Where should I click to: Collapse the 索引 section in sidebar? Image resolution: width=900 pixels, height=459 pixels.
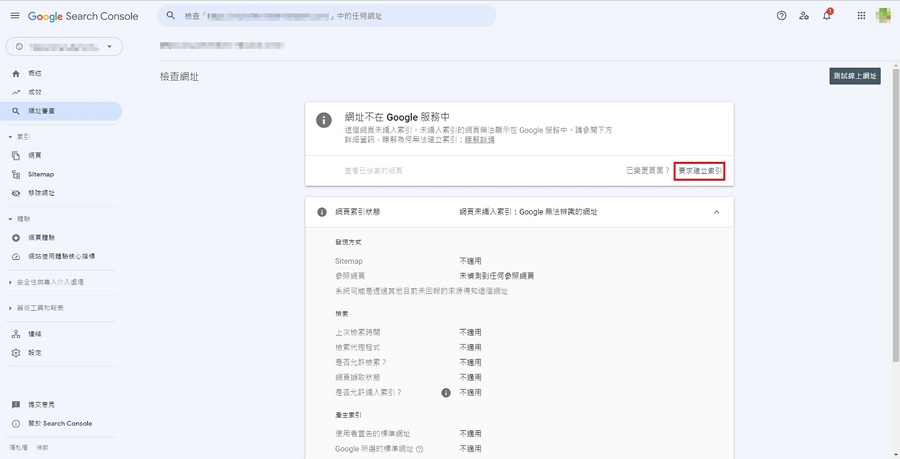pos(10,137)
